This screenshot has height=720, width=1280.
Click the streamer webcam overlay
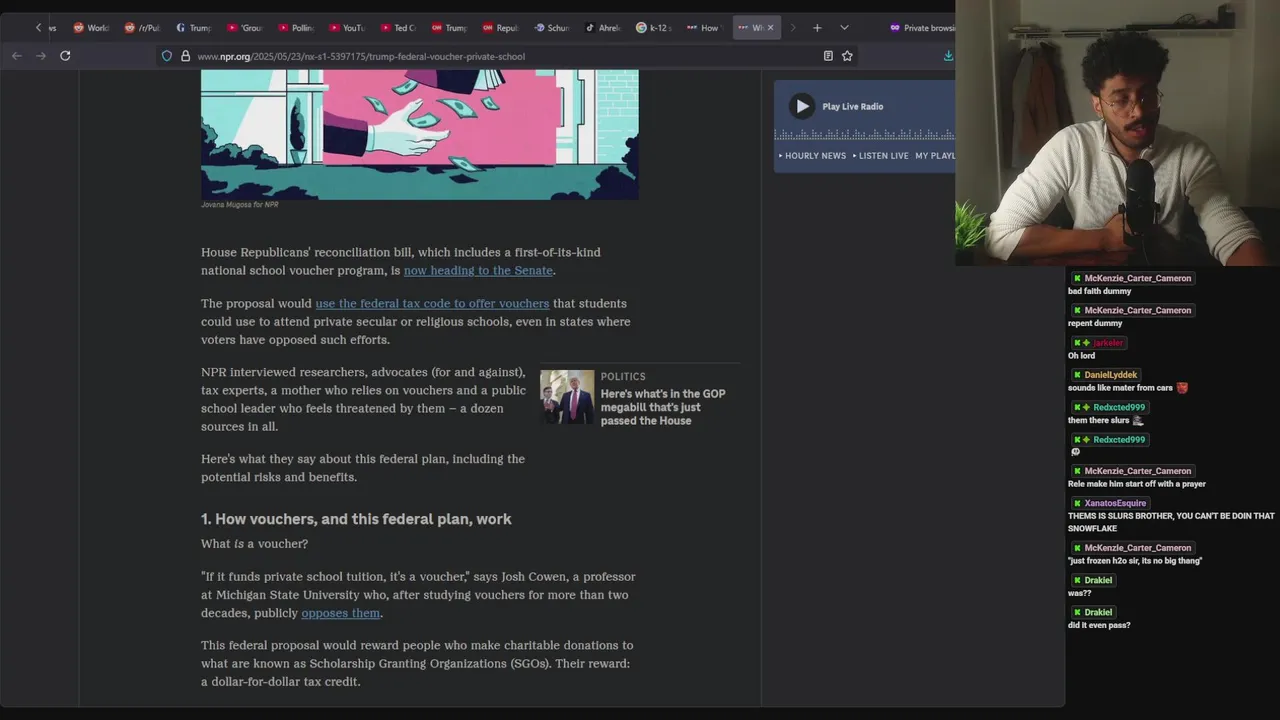coord(1117,133)
